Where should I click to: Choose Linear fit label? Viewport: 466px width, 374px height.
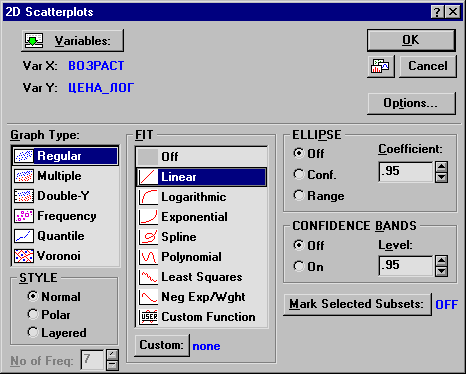coord(179,177)
